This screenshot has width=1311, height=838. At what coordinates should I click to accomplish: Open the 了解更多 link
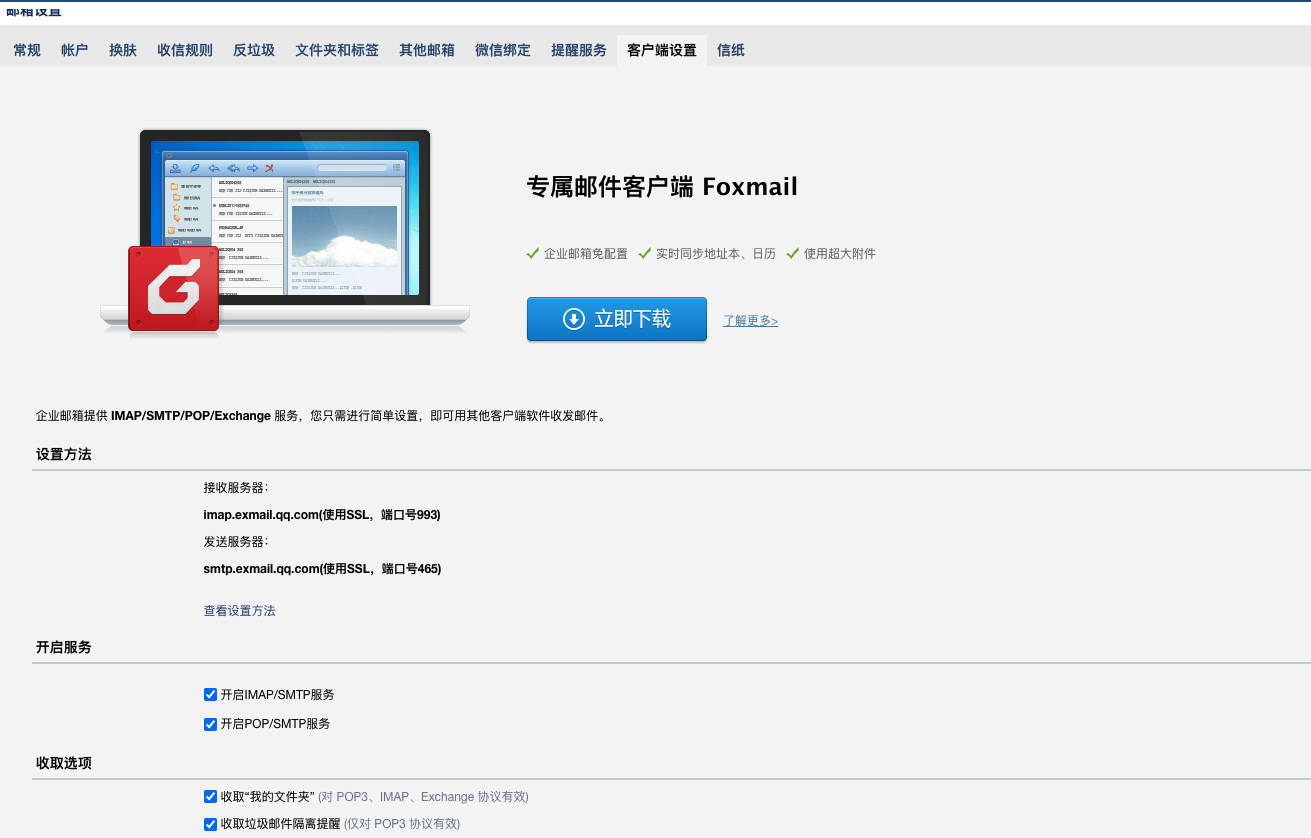751,321
